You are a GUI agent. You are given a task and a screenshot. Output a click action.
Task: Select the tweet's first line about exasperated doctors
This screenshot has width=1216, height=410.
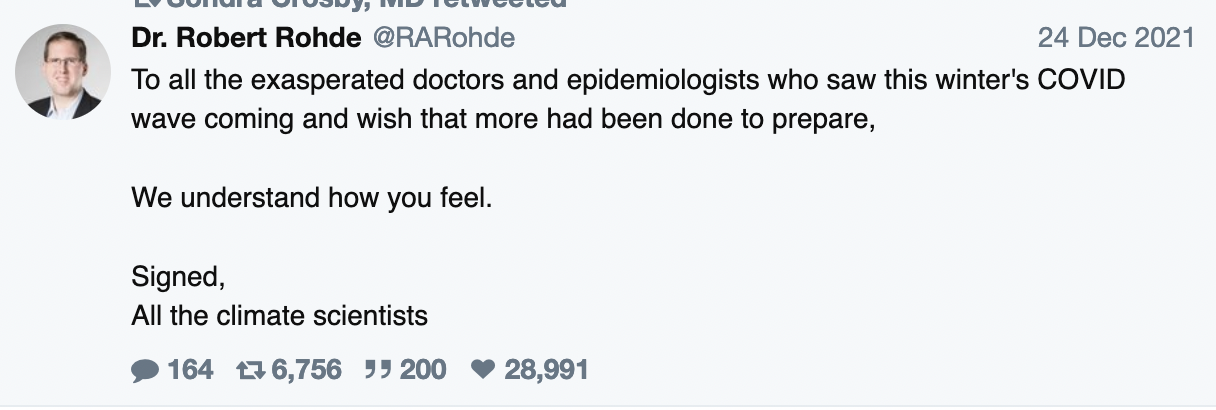(628, 80)
